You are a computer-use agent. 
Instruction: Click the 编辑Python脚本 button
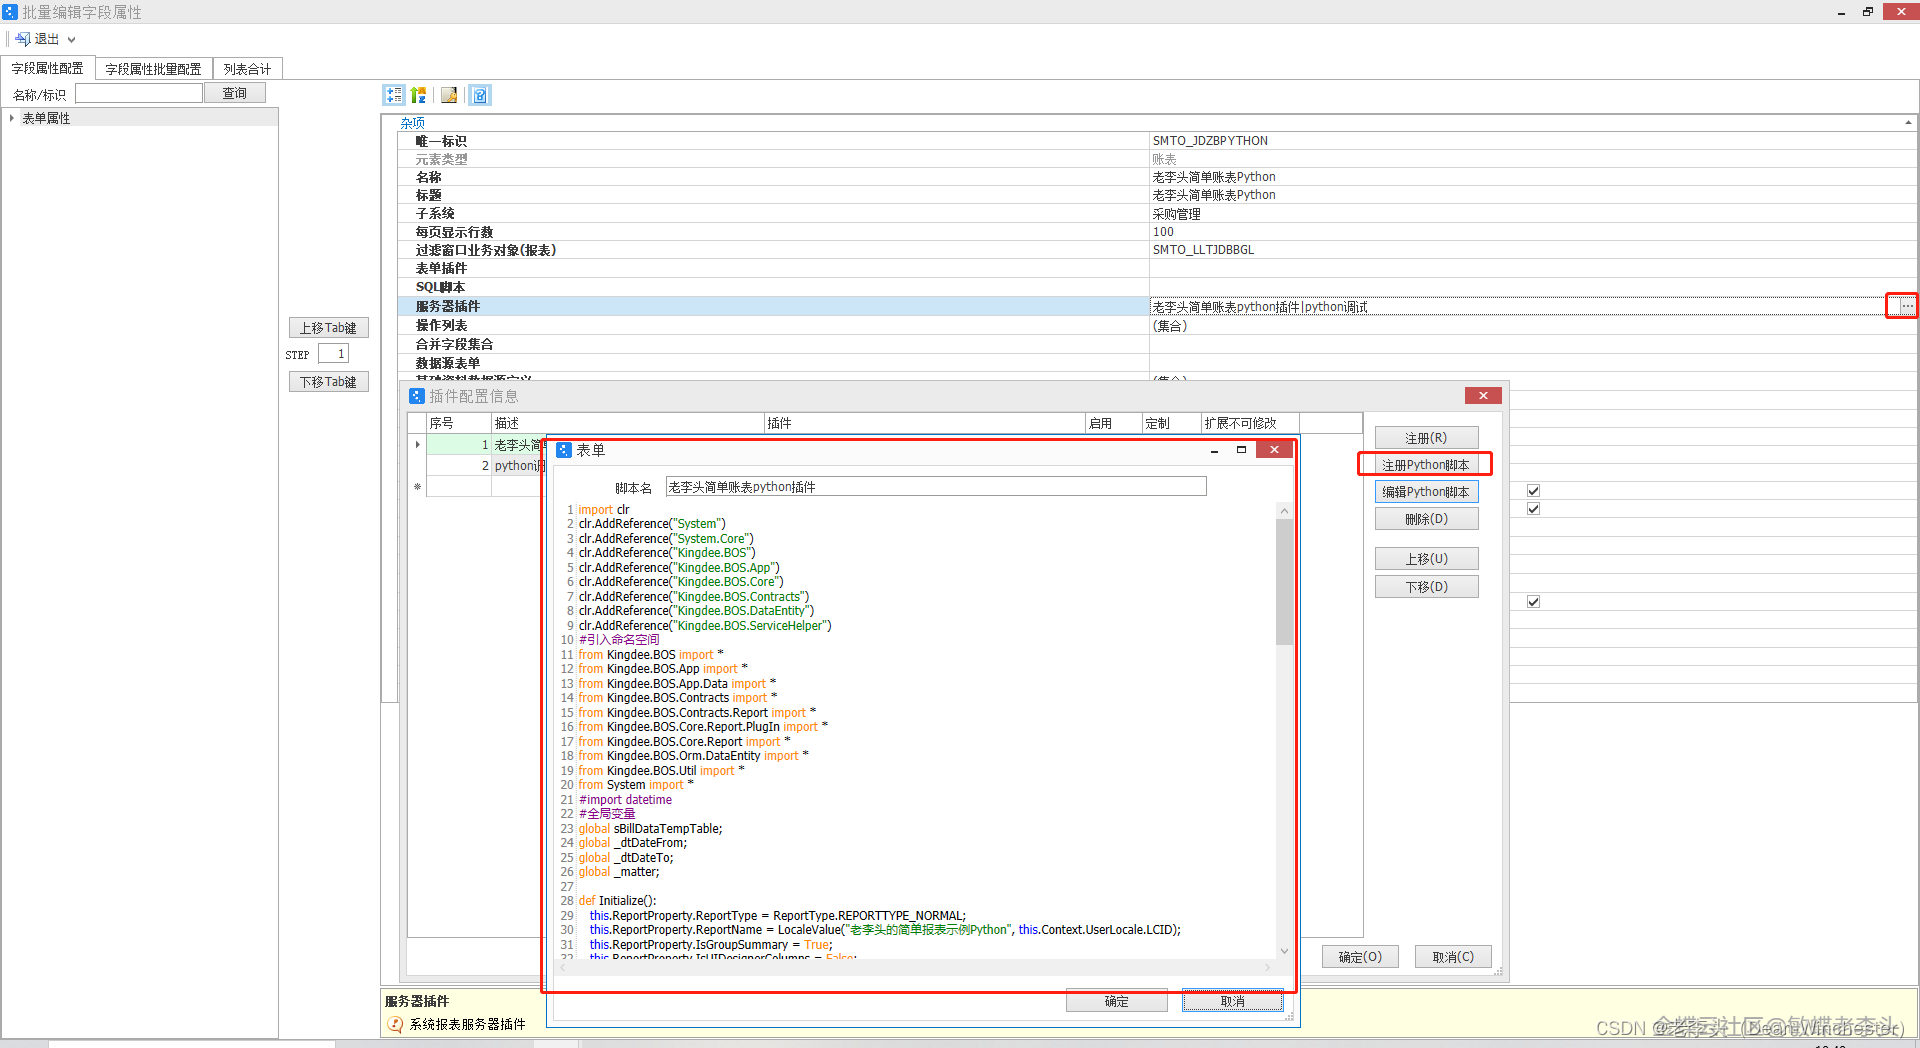click(1426, 492)
